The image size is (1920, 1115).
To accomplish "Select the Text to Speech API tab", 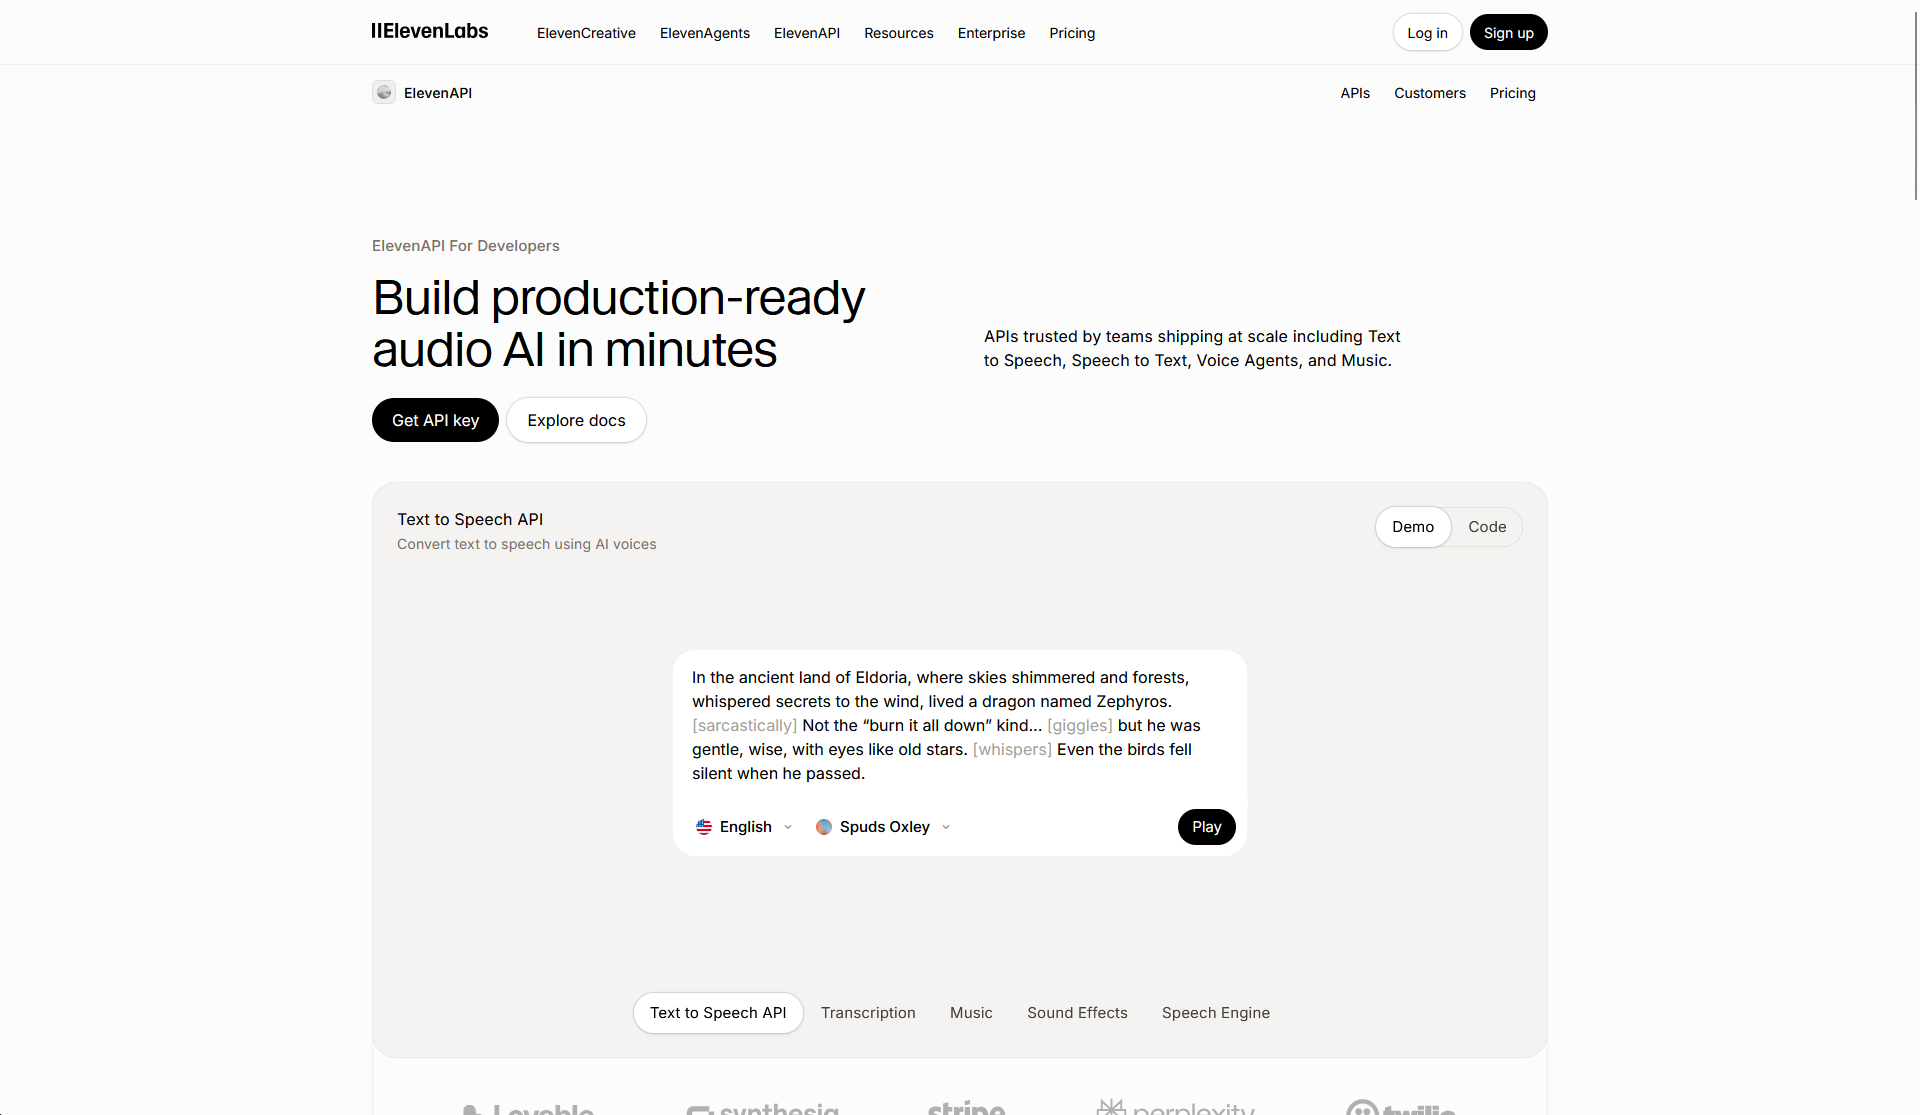I will [718, 1013].
